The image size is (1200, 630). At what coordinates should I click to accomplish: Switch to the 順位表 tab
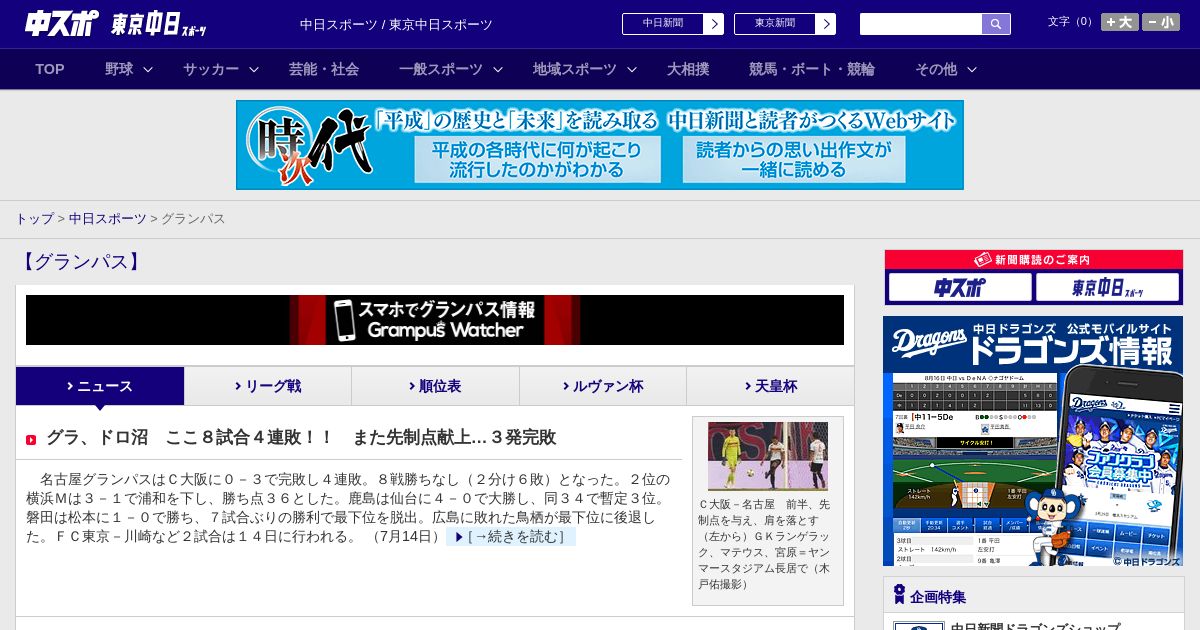(x=435, y=386)
